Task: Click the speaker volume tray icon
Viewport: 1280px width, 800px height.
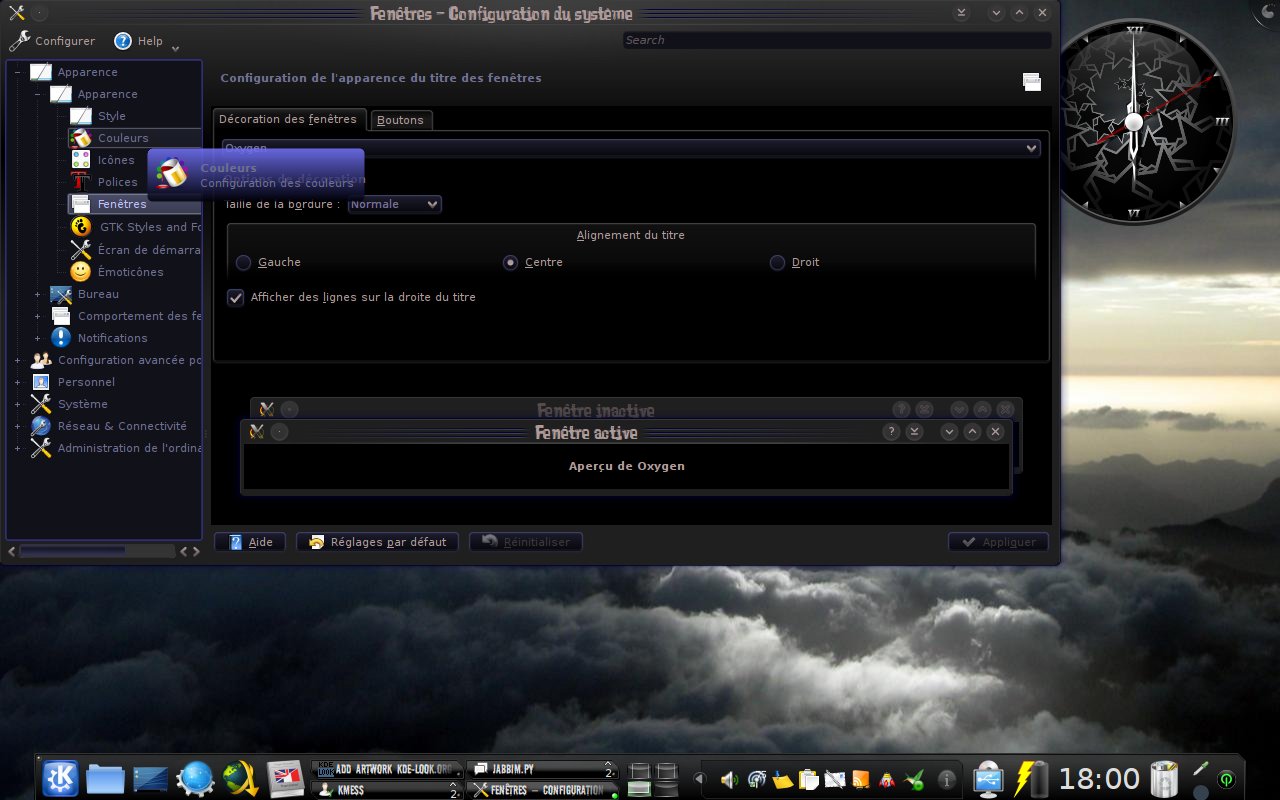Action: pyautogui.click(x=729, y=780)
